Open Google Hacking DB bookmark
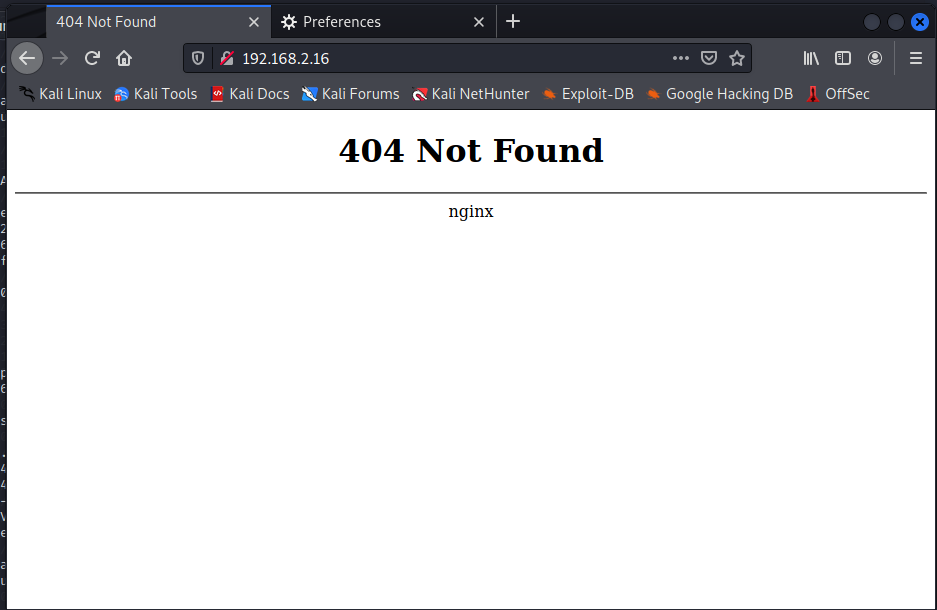 coord(719,94)
